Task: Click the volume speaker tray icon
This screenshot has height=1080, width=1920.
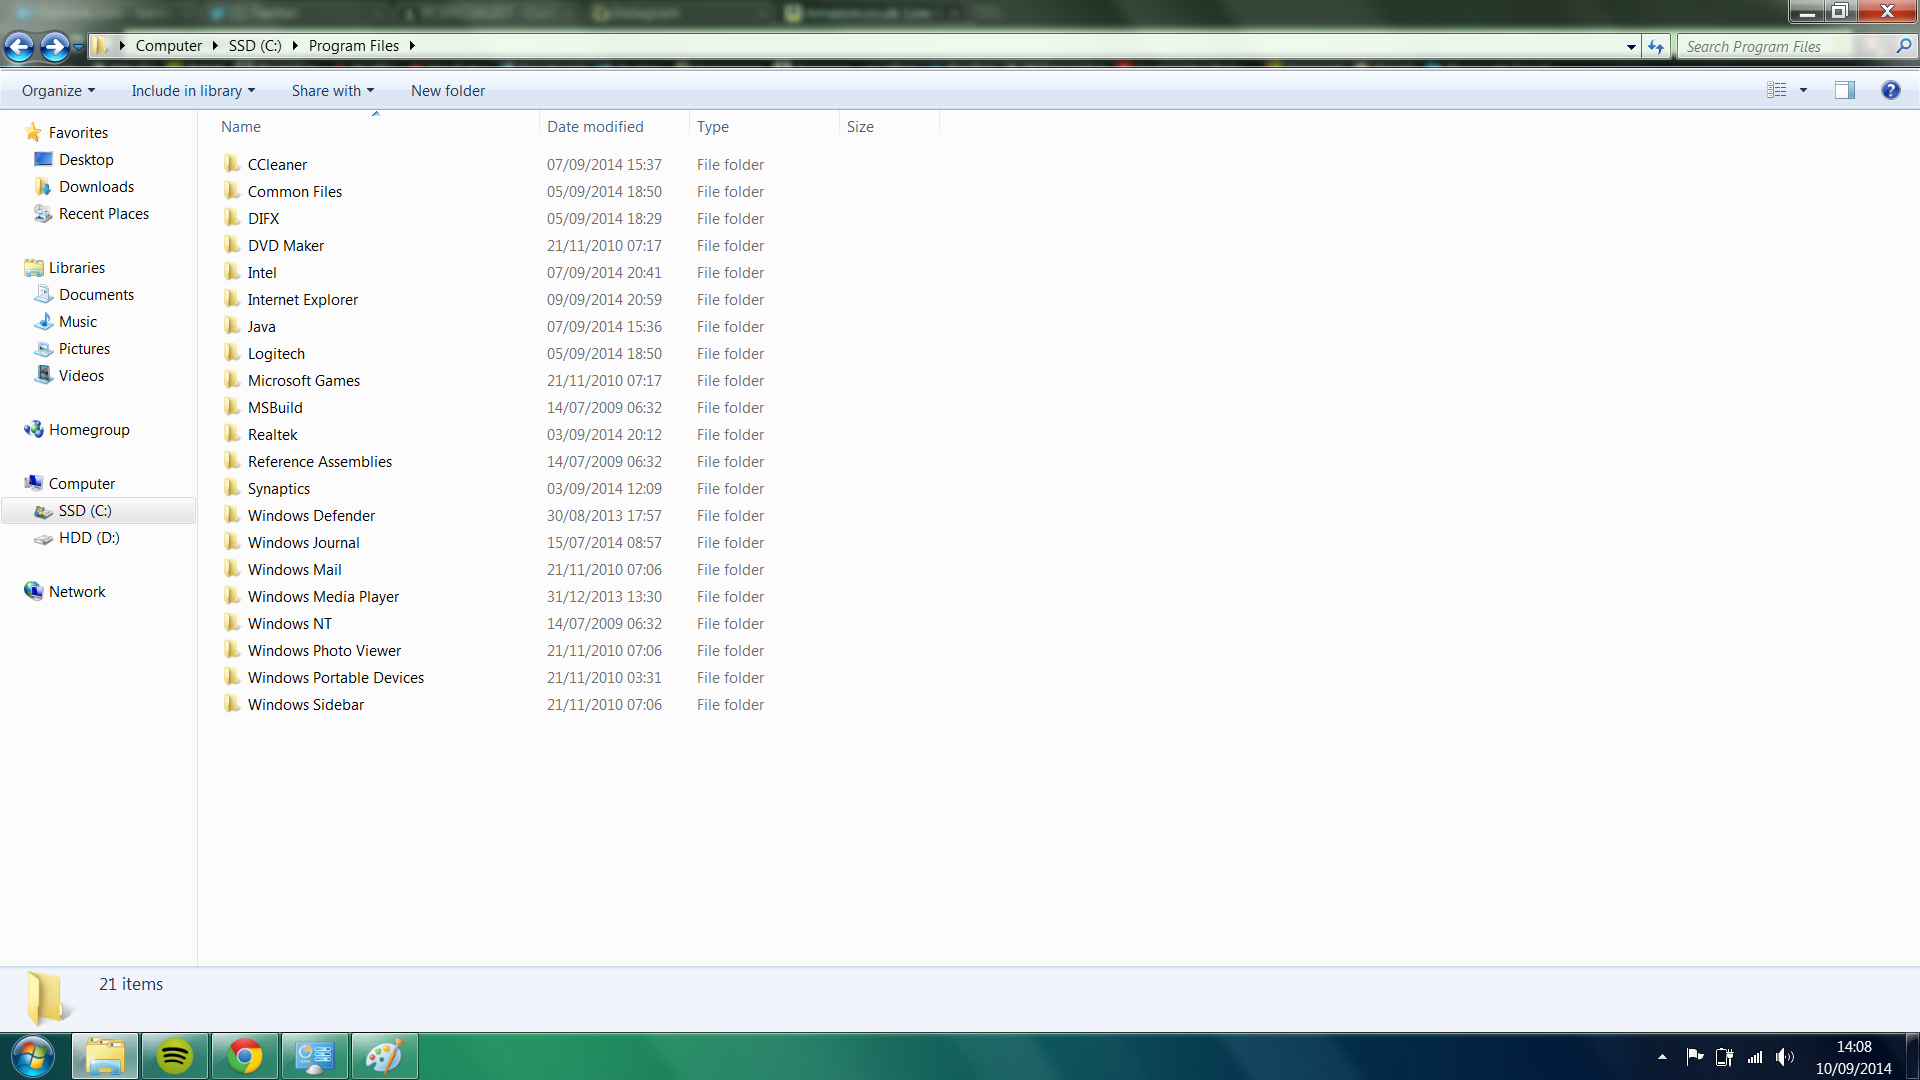Action: [x=1785, y=1057]
